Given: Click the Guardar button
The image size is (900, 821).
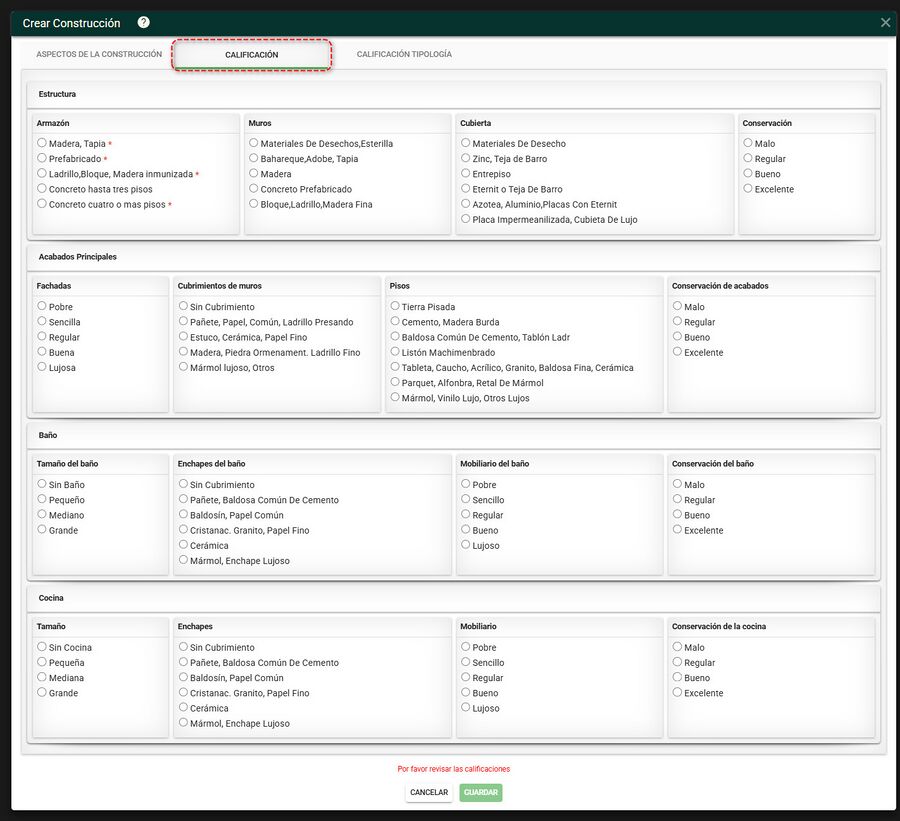Looking at the screenshot, I should [480, 792].
